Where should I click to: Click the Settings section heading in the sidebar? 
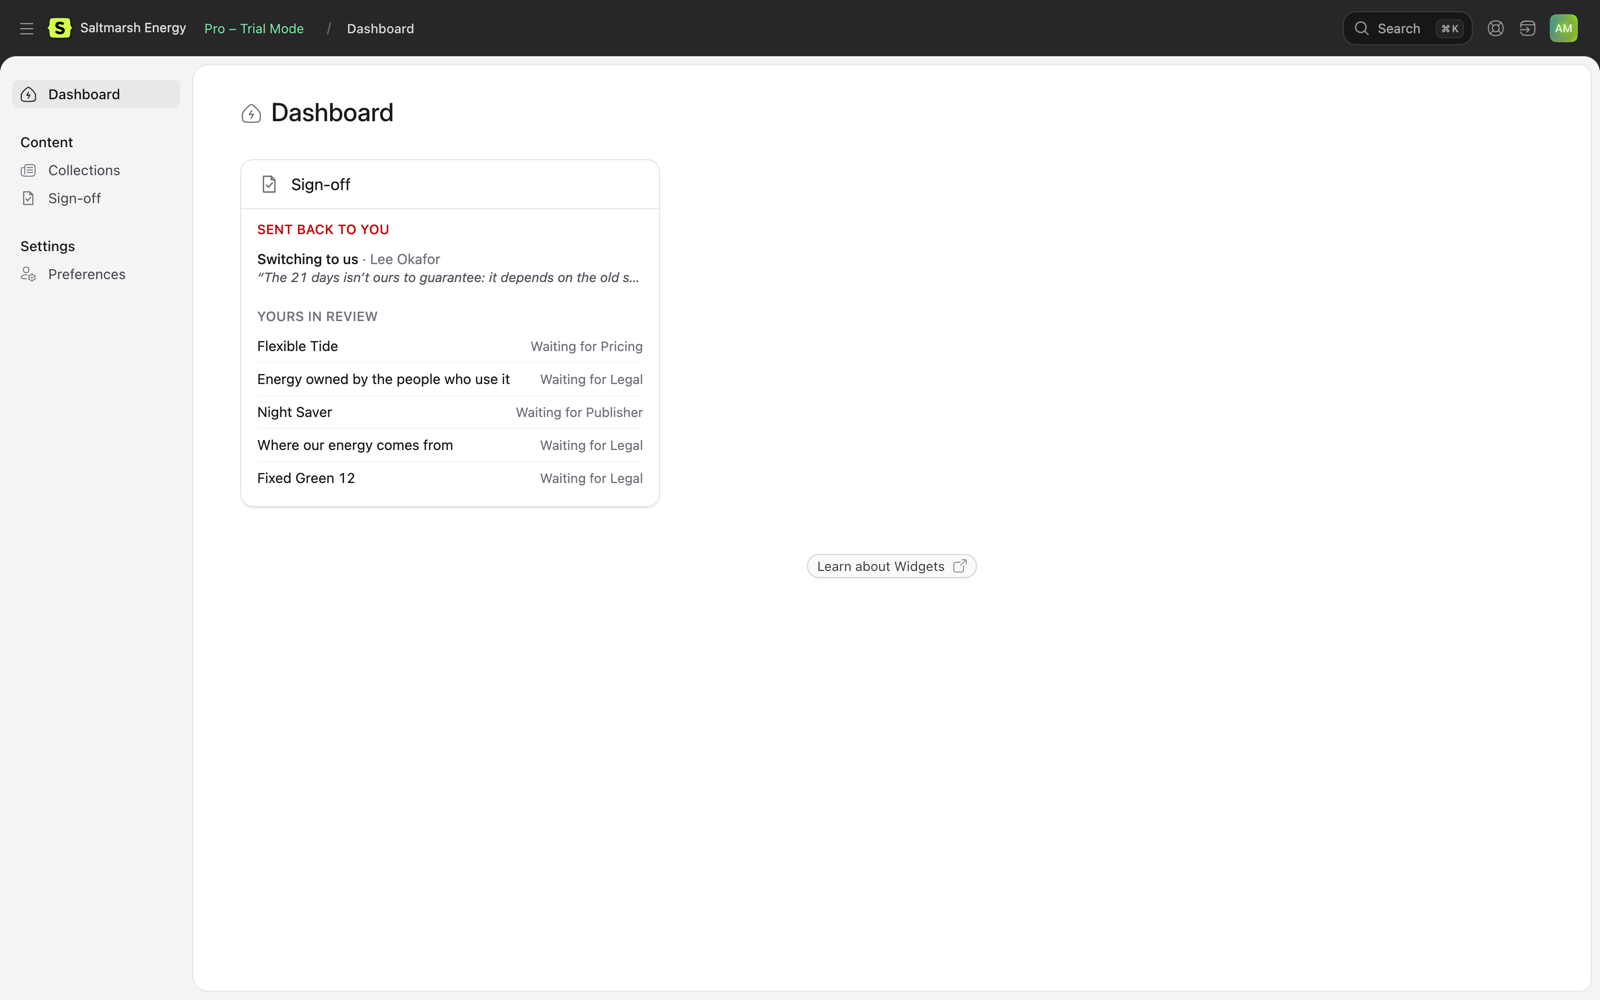pyautogui.click(x=47, y=247)
